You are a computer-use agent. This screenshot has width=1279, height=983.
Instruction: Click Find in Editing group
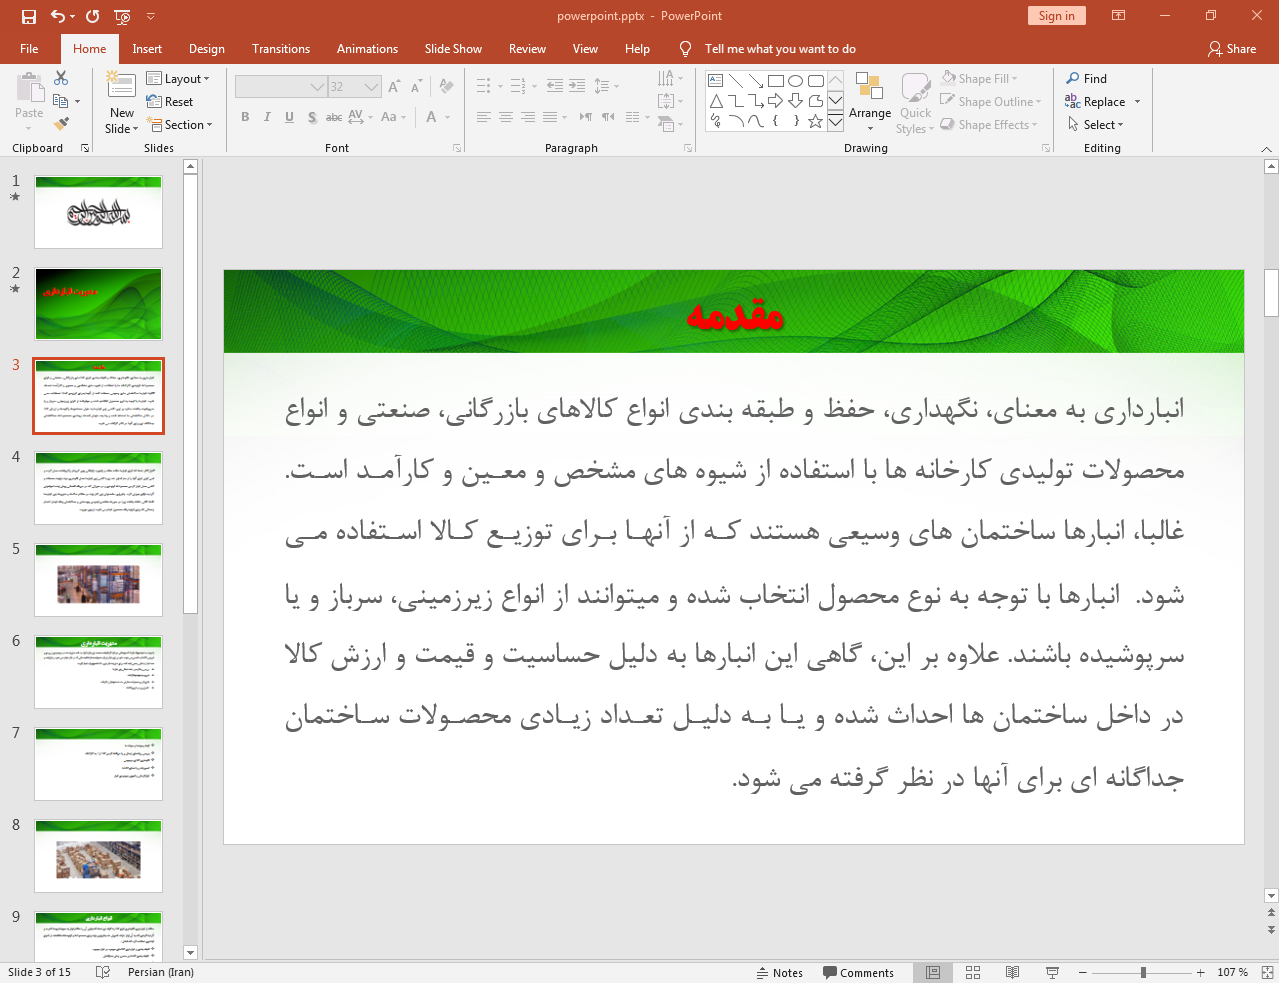click(x=1087, y=78)
